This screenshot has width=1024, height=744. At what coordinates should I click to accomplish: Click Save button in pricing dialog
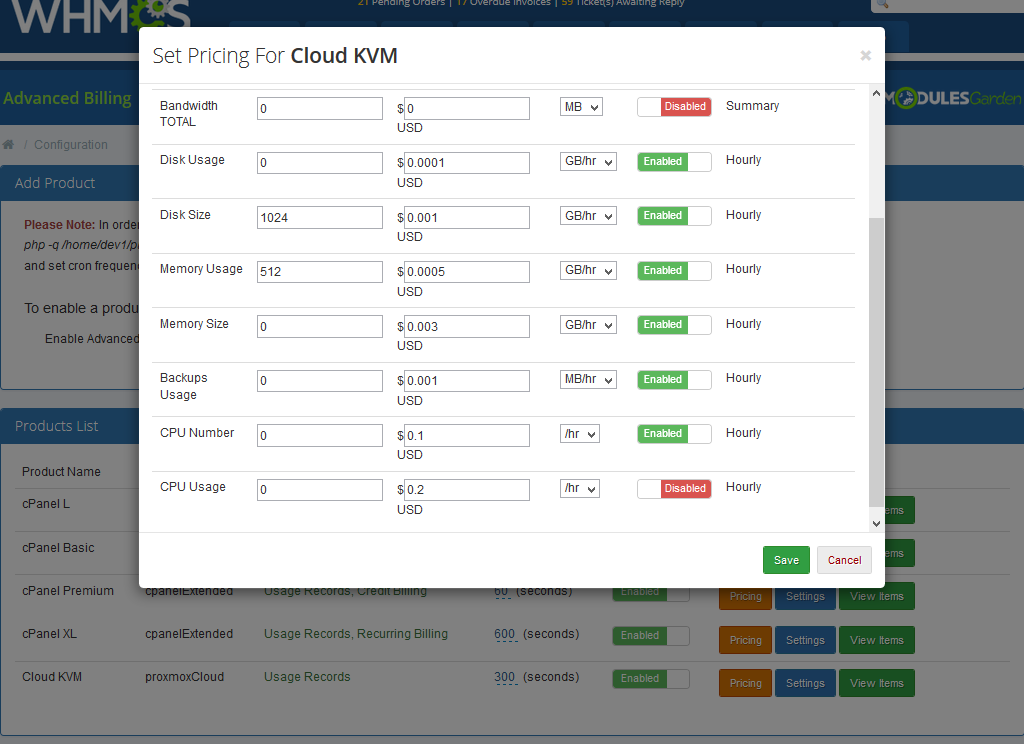786,560
